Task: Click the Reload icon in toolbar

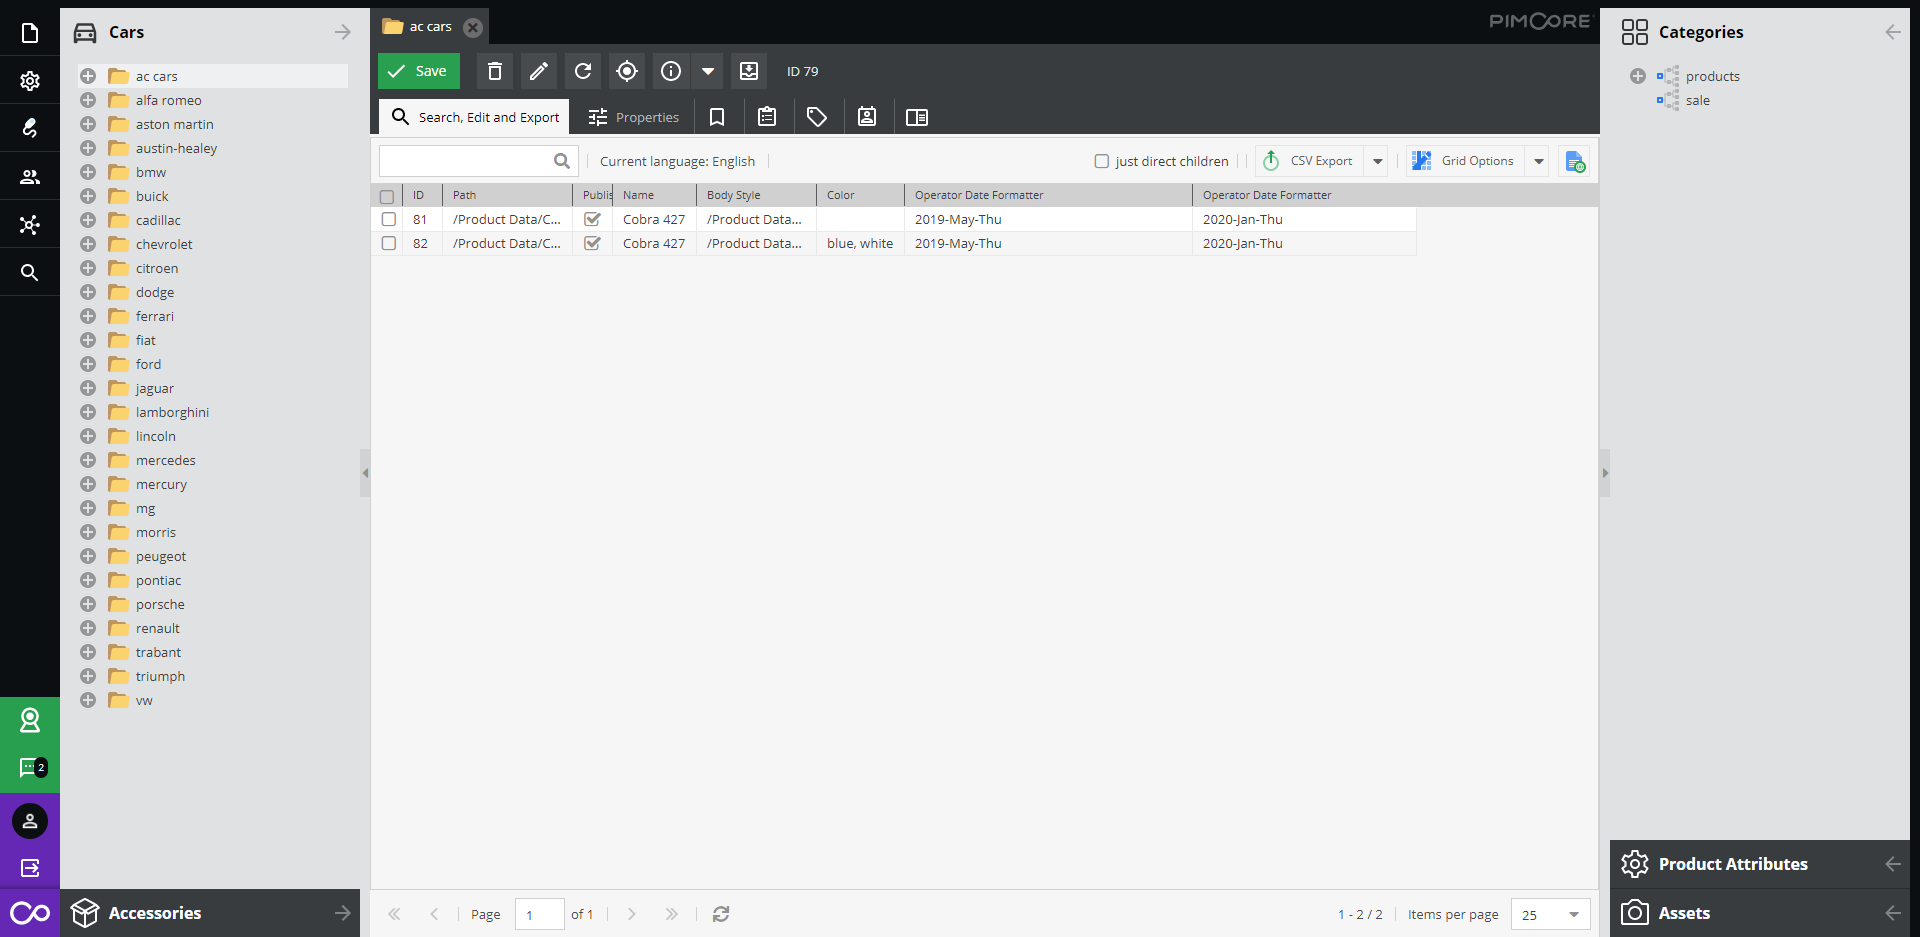Action: 583,71
